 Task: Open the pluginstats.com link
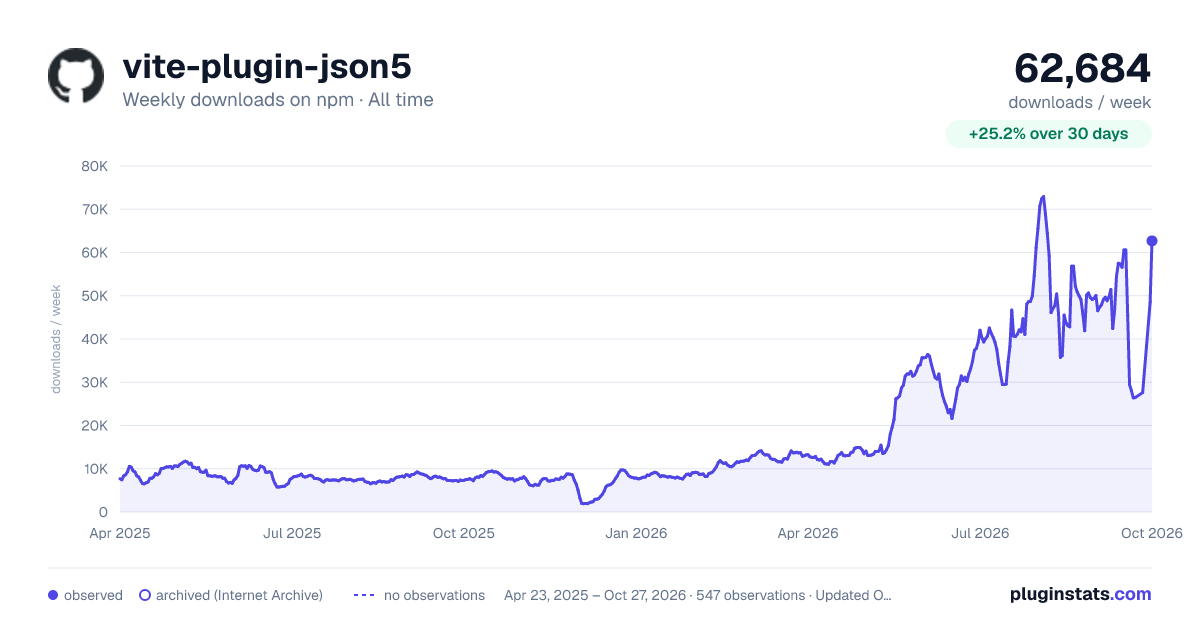(x=1080, y=594)
